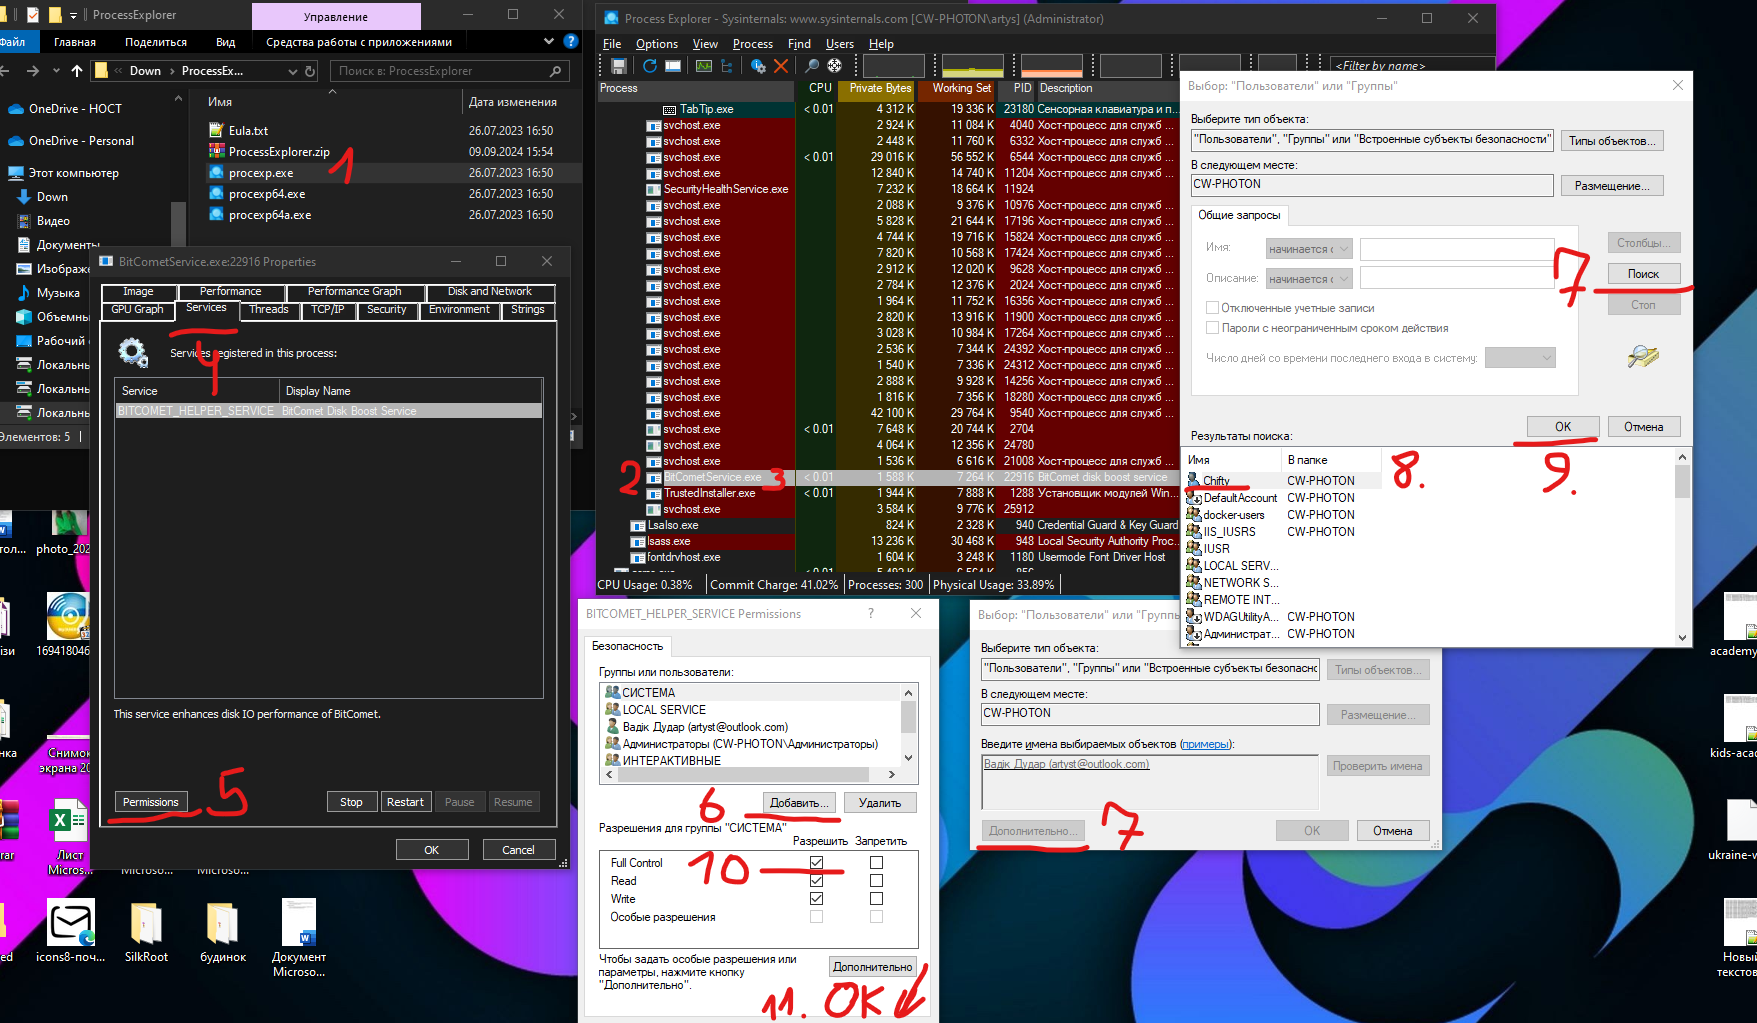
Task: Open the 'Описание' 'начинается с' dropdown
Action: (x=1309, y=279)
